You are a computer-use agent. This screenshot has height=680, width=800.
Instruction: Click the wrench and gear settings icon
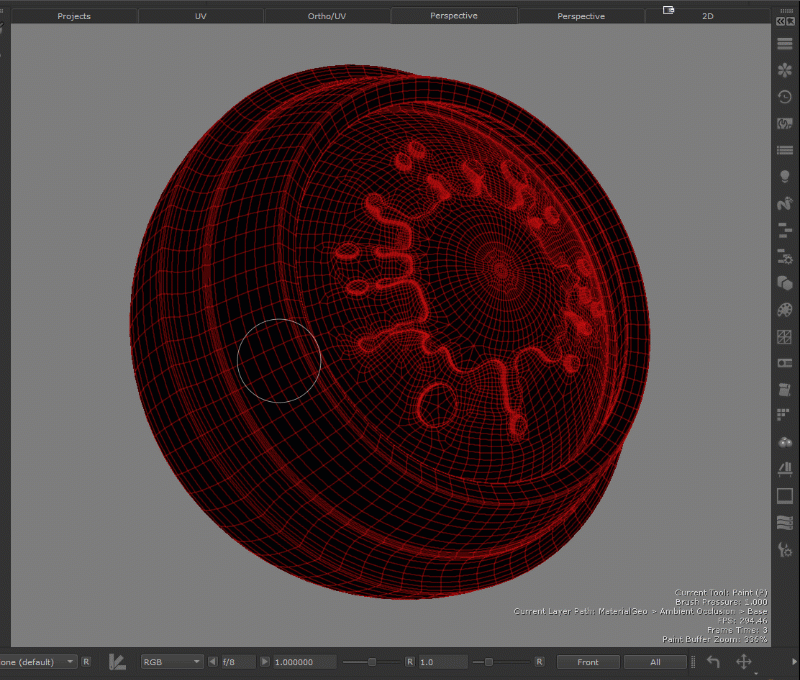(785, 549)
